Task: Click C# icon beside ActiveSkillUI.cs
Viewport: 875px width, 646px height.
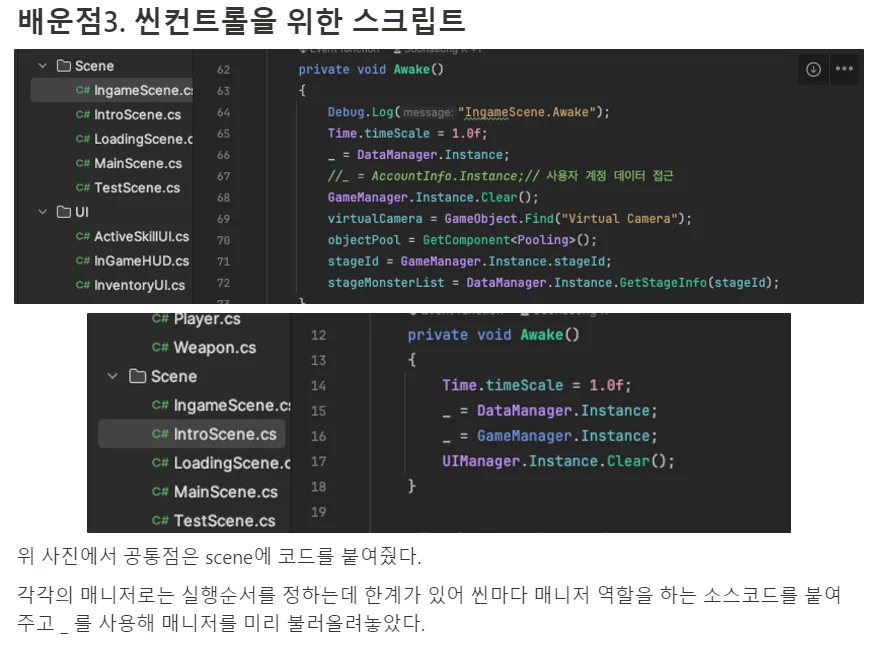Action: pyautogui.click(x=83, y=237)
